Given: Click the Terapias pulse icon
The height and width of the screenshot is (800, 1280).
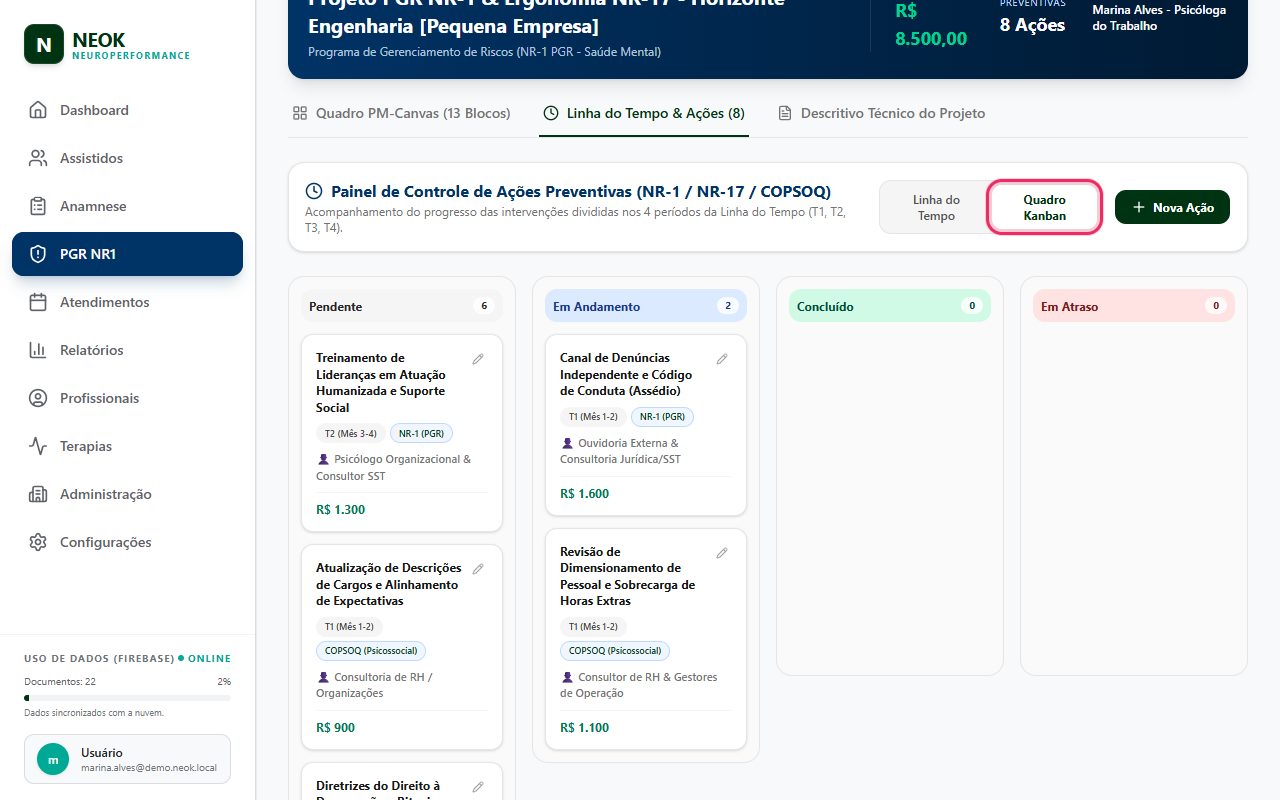Looking at the screenshot, I should coord(38,446).
